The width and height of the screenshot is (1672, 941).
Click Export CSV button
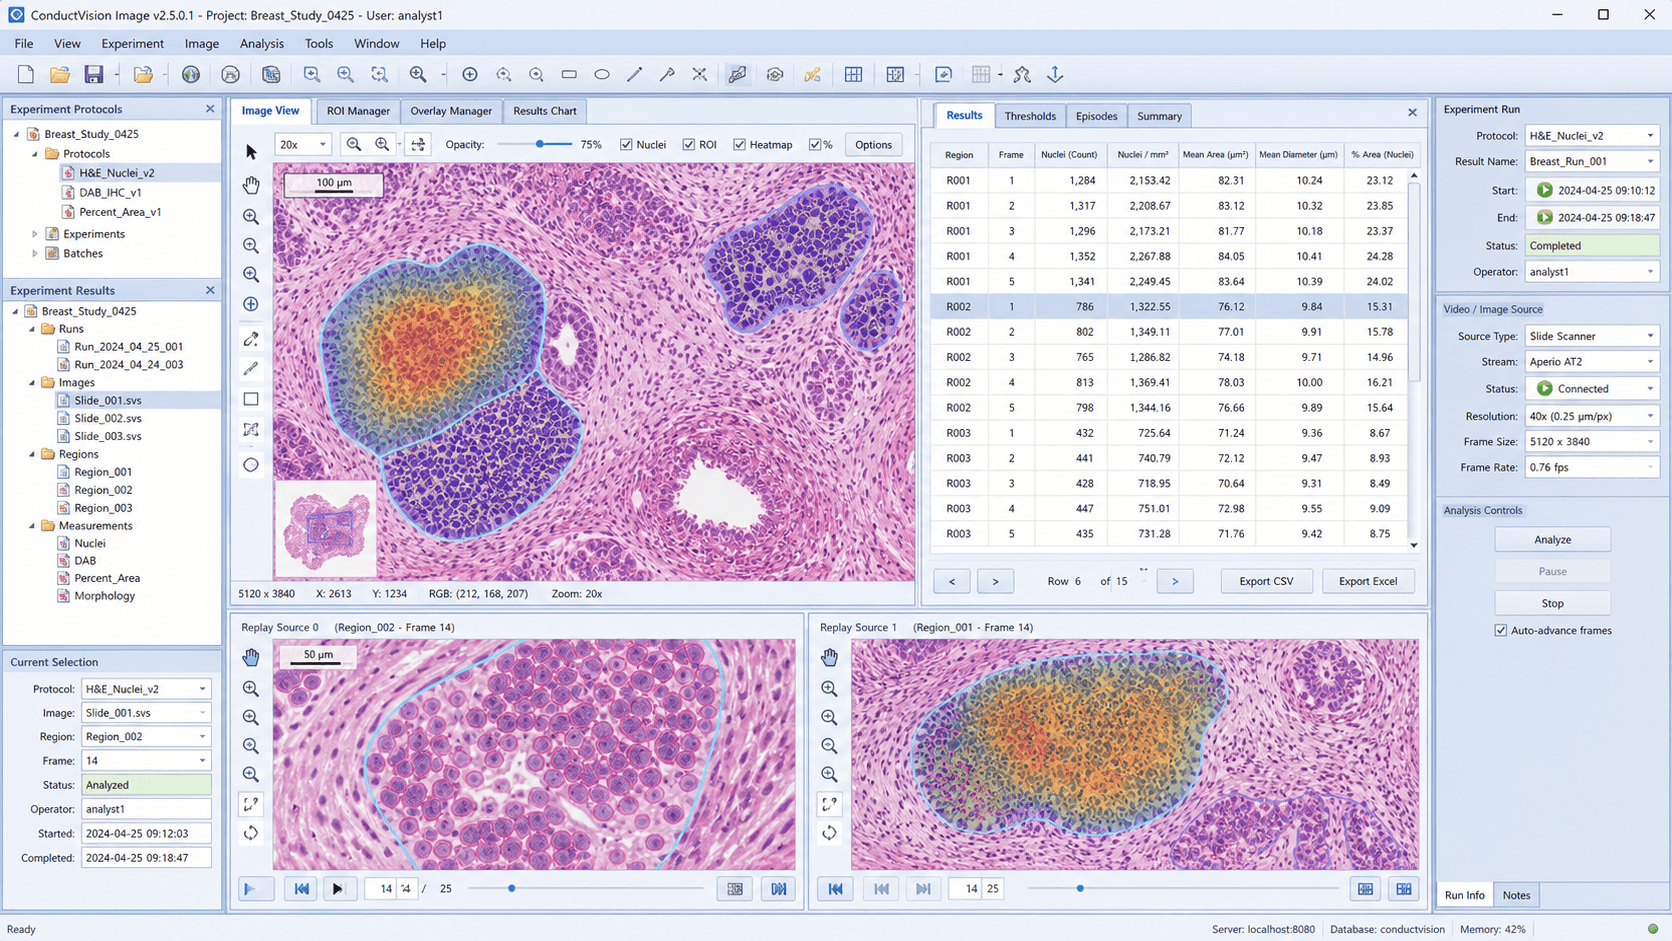pyautogui.click(x=1266, y=581)
